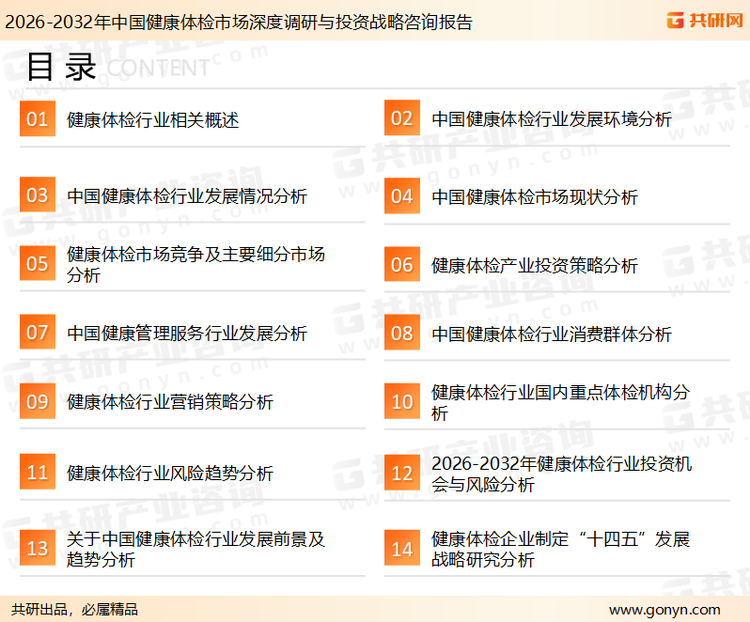Click the orange 11 number badge
This screenshot has height=622, width=750.
point(37,472)
